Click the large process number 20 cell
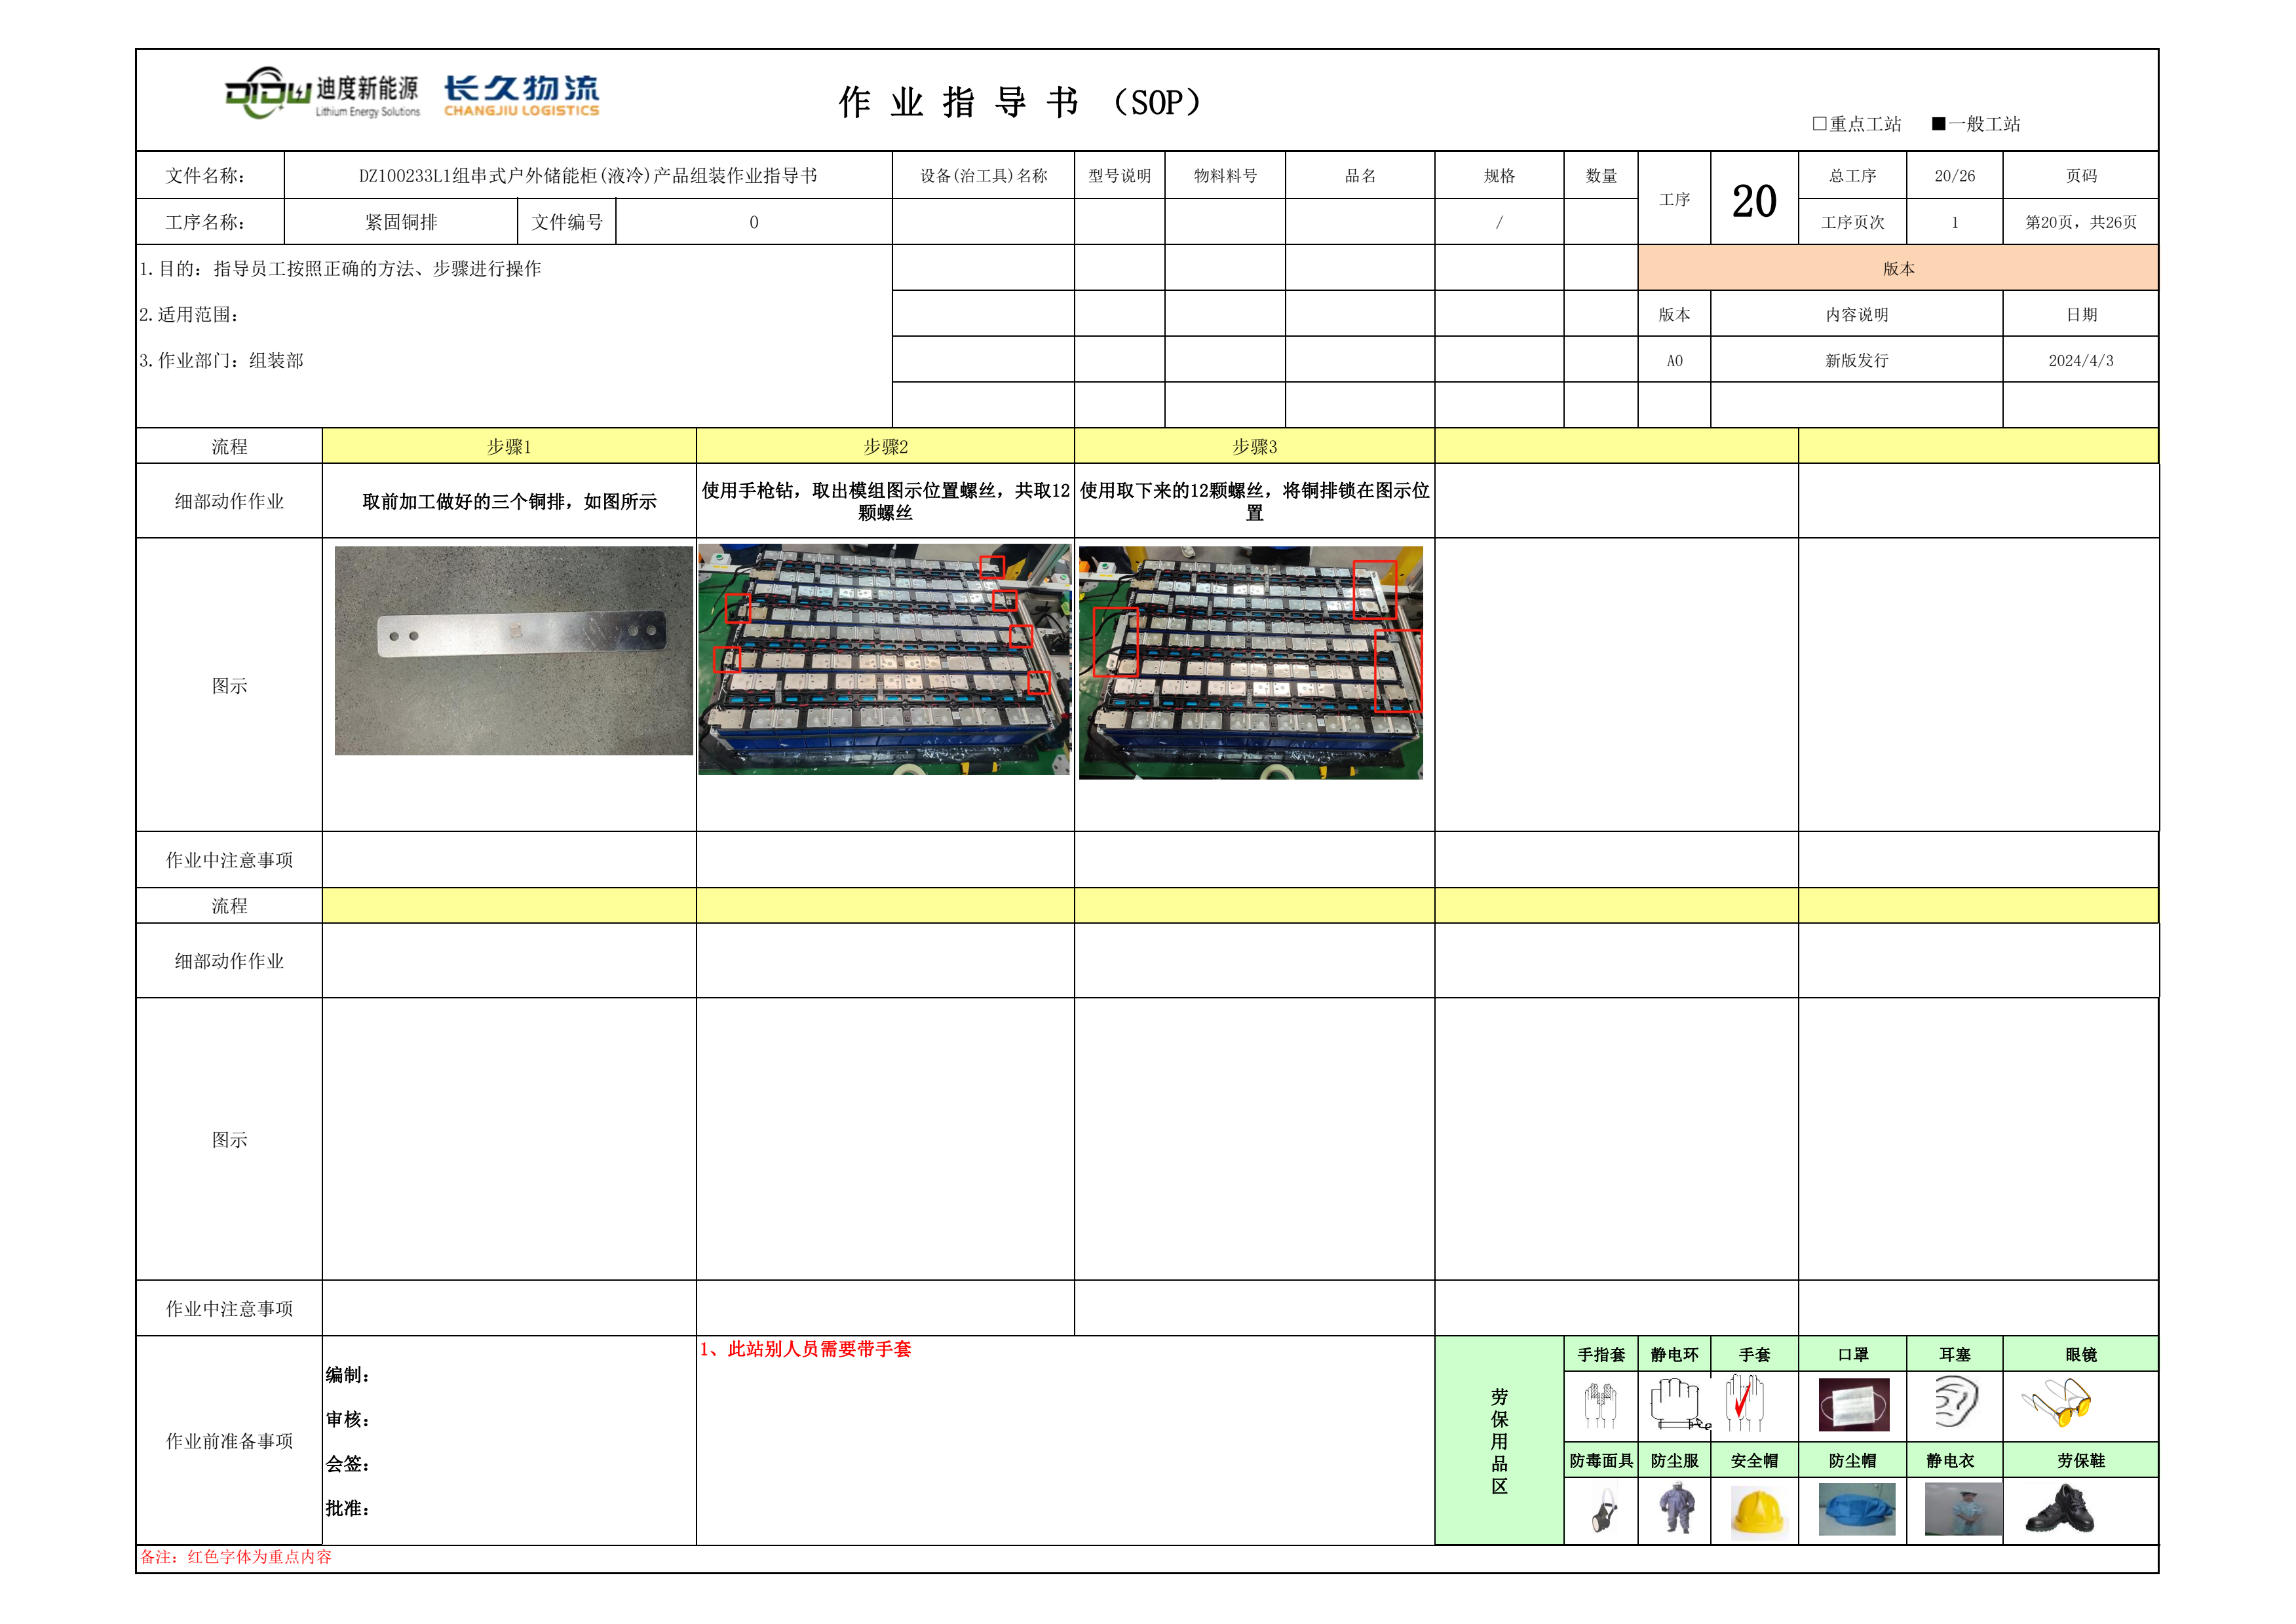 (x=1754, y=200)
